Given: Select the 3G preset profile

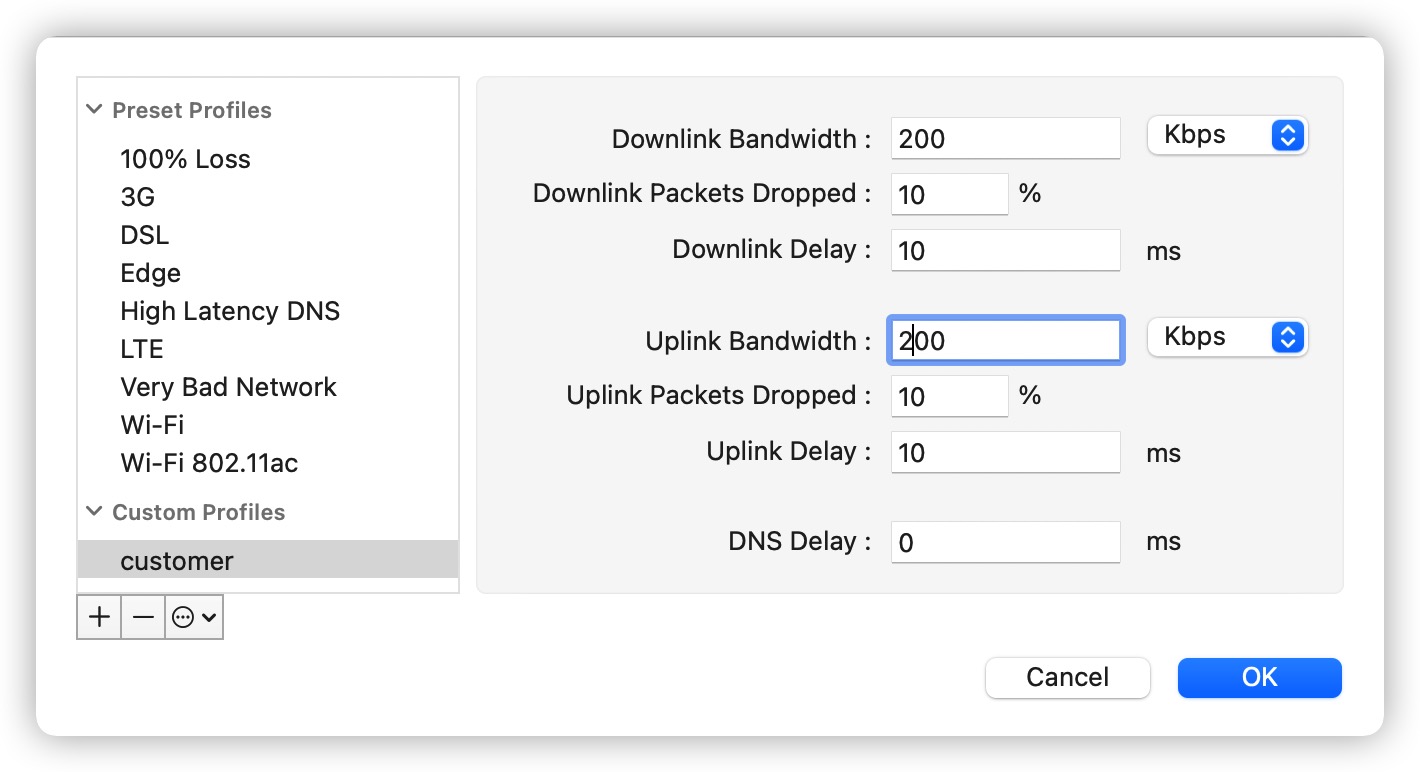Looking at the screenshot, I should pos(138,197).
